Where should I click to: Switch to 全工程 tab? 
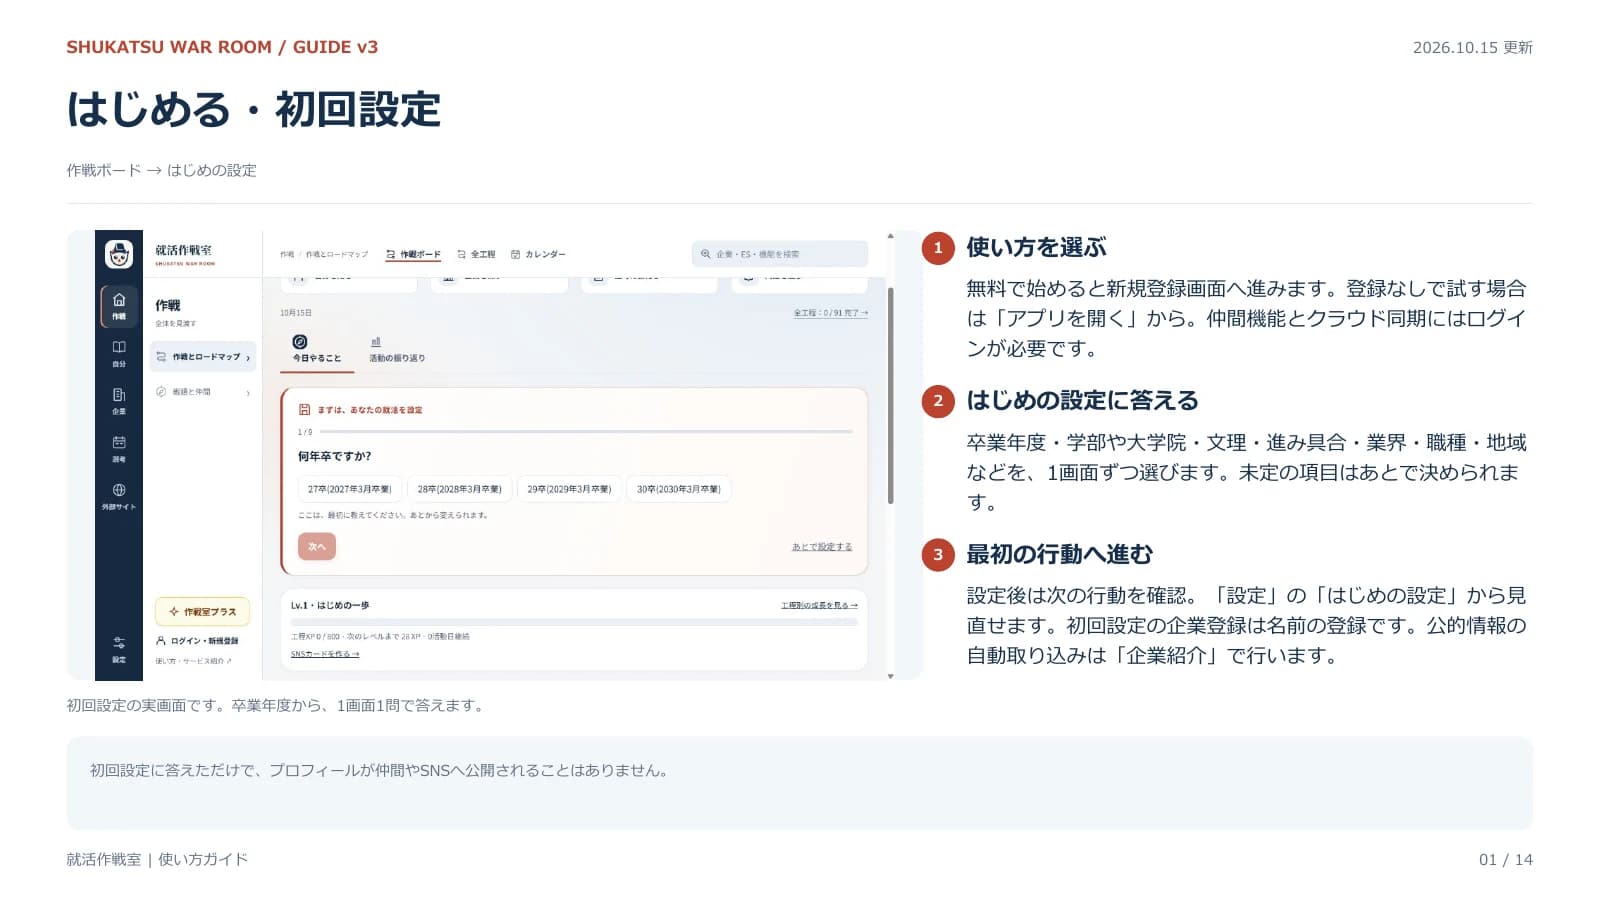tap(476, 254)
